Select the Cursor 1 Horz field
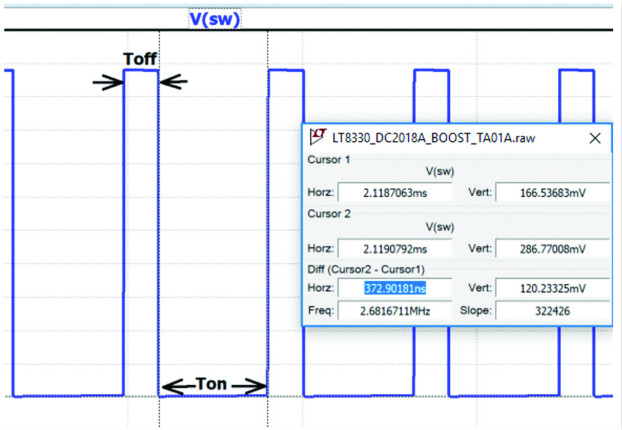The width and height of the screenshot is (622, 430). tap(395, 192)
